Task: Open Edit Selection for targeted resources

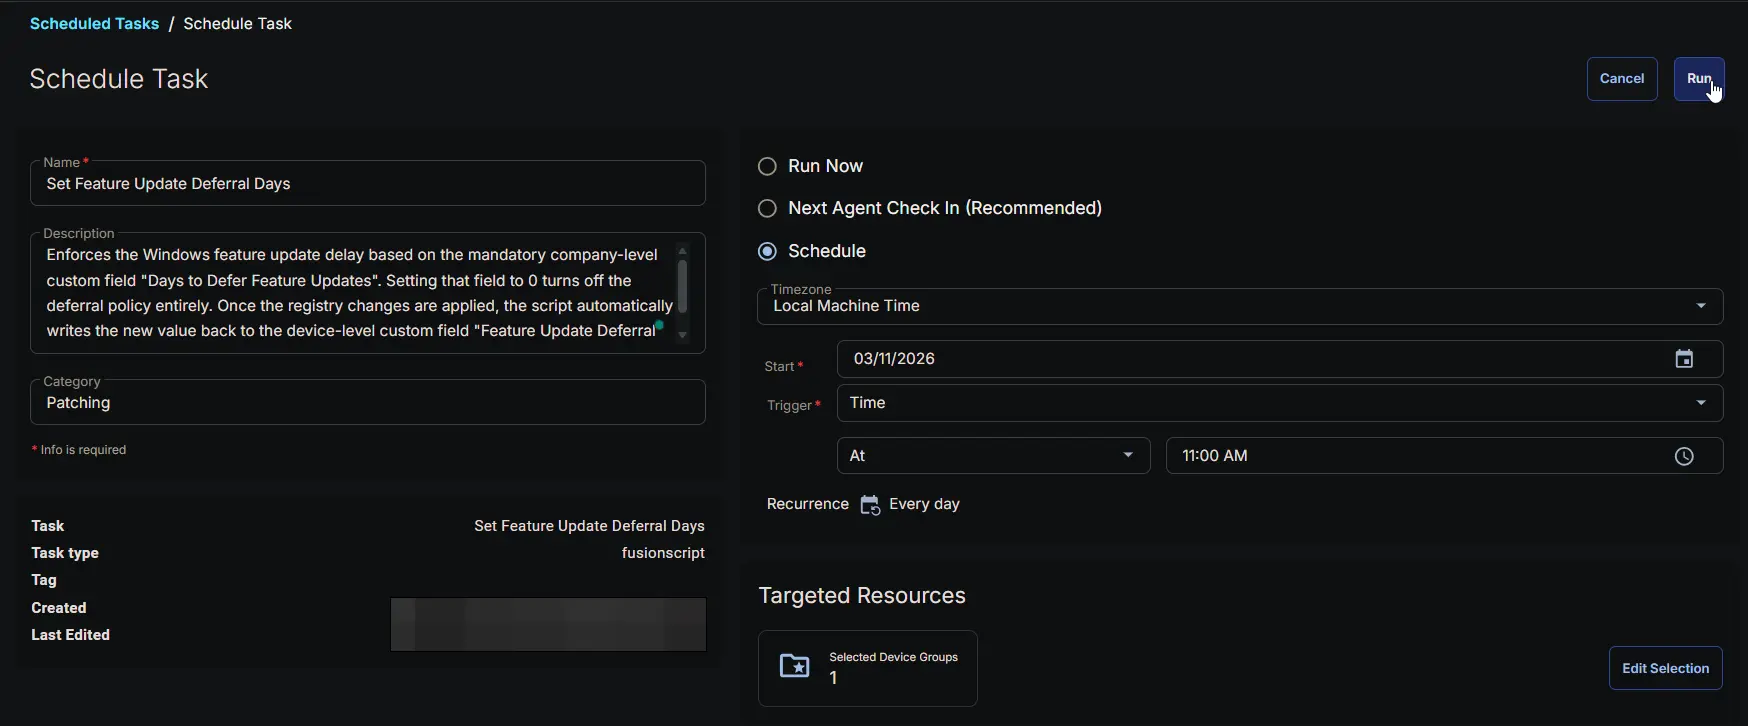Action: click(x=1665, y=668)
